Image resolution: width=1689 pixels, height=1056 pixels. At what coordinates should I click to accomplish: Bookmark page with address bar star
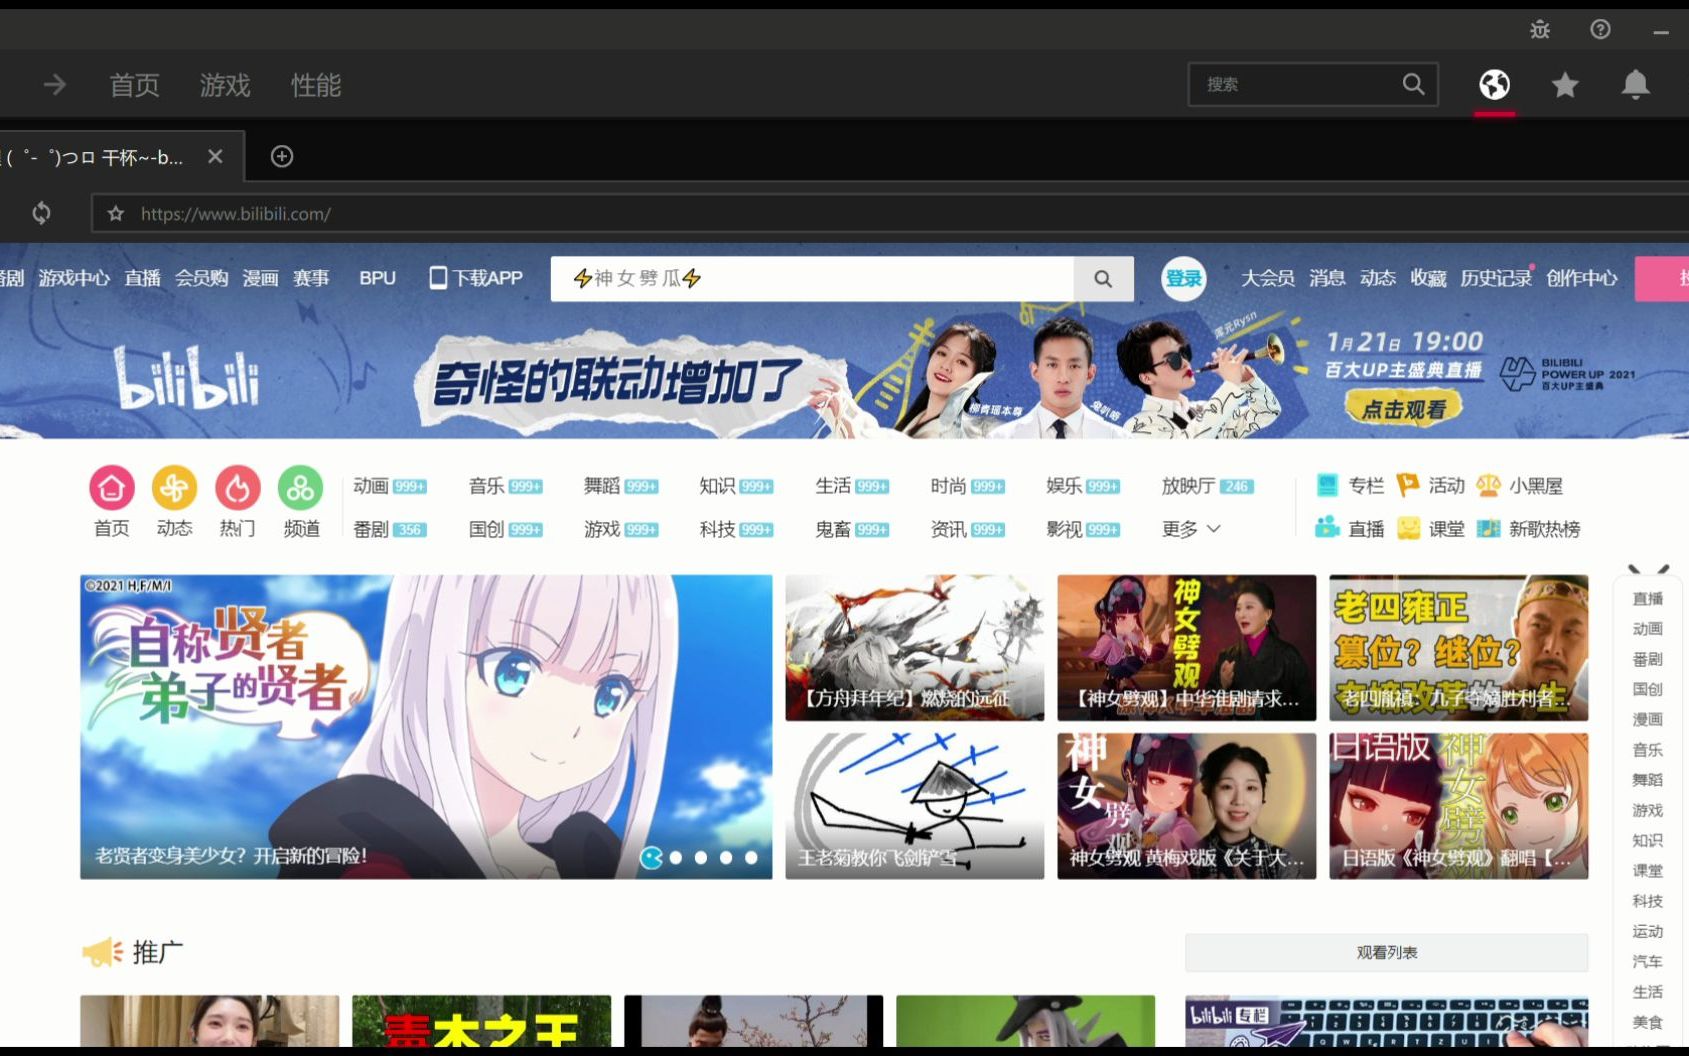(x=116, y=214)
